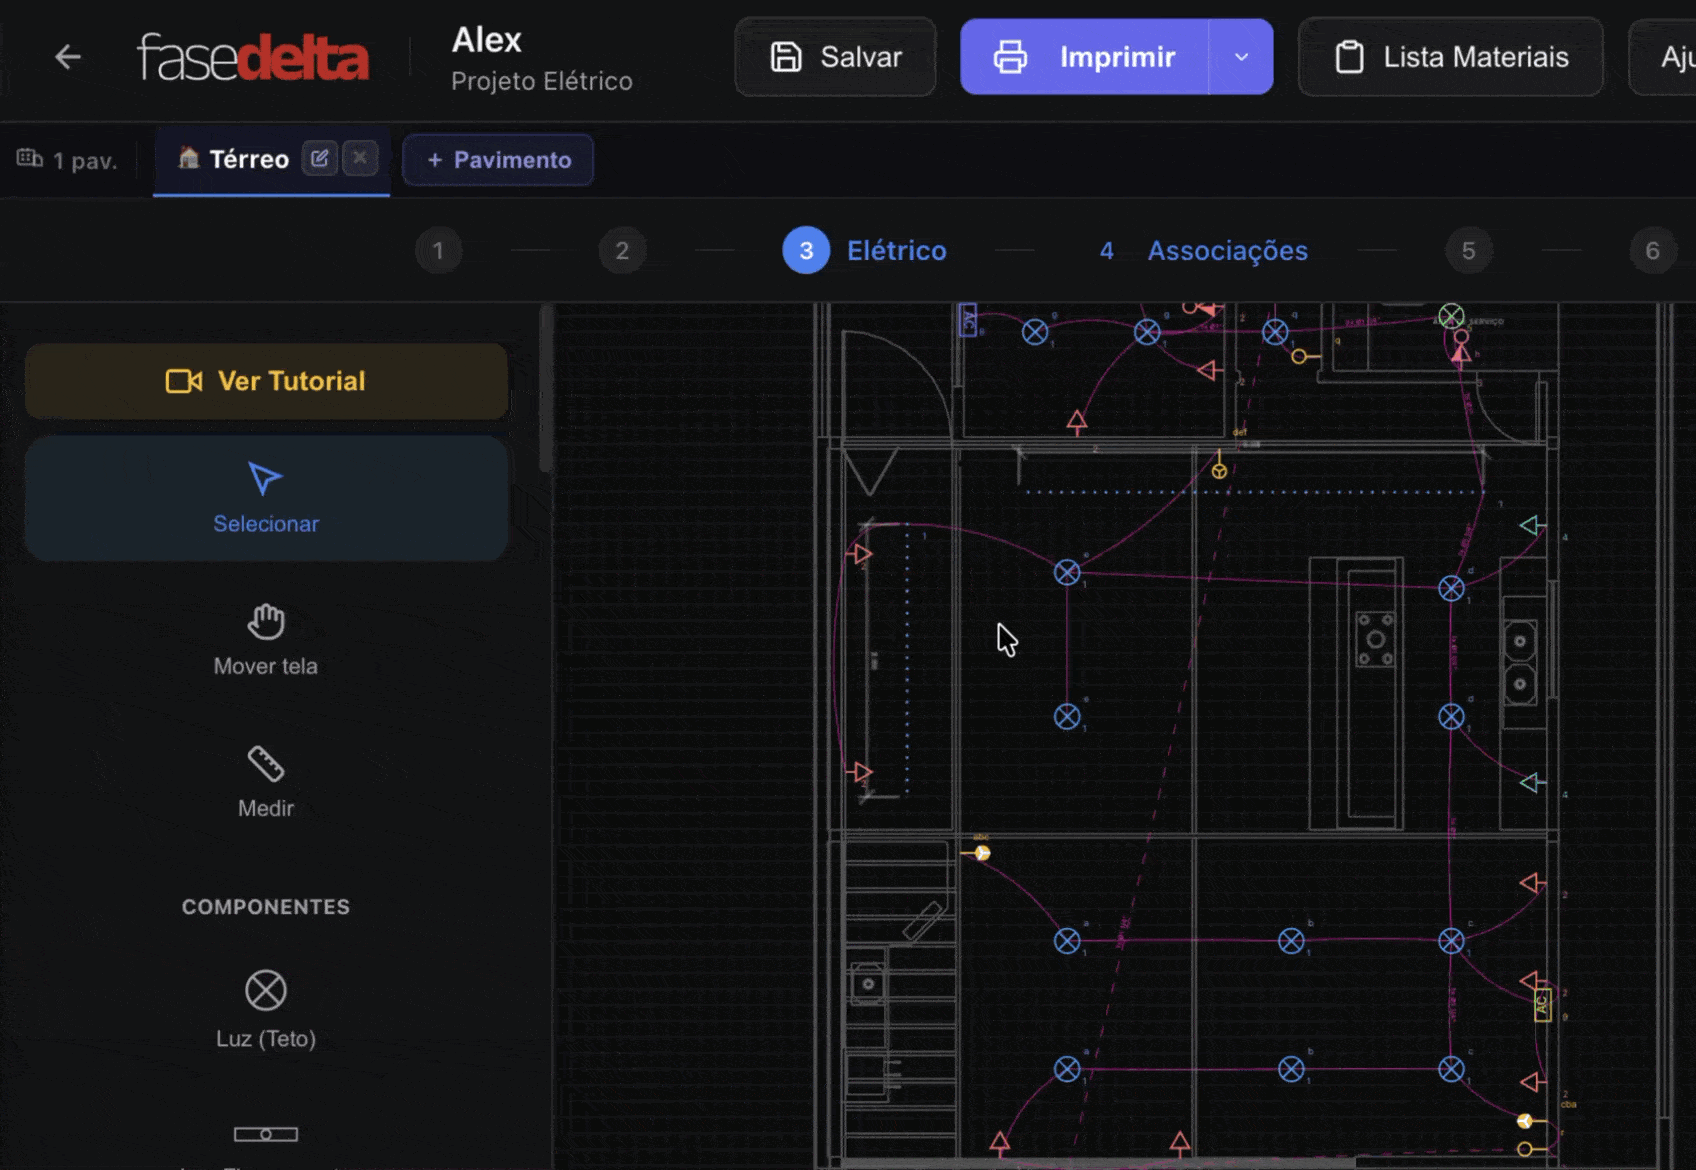The width and height of the screenshot is (1696, 1170).
Task: Select the ceiling light right of the stove
Action: click(1451, 588)
